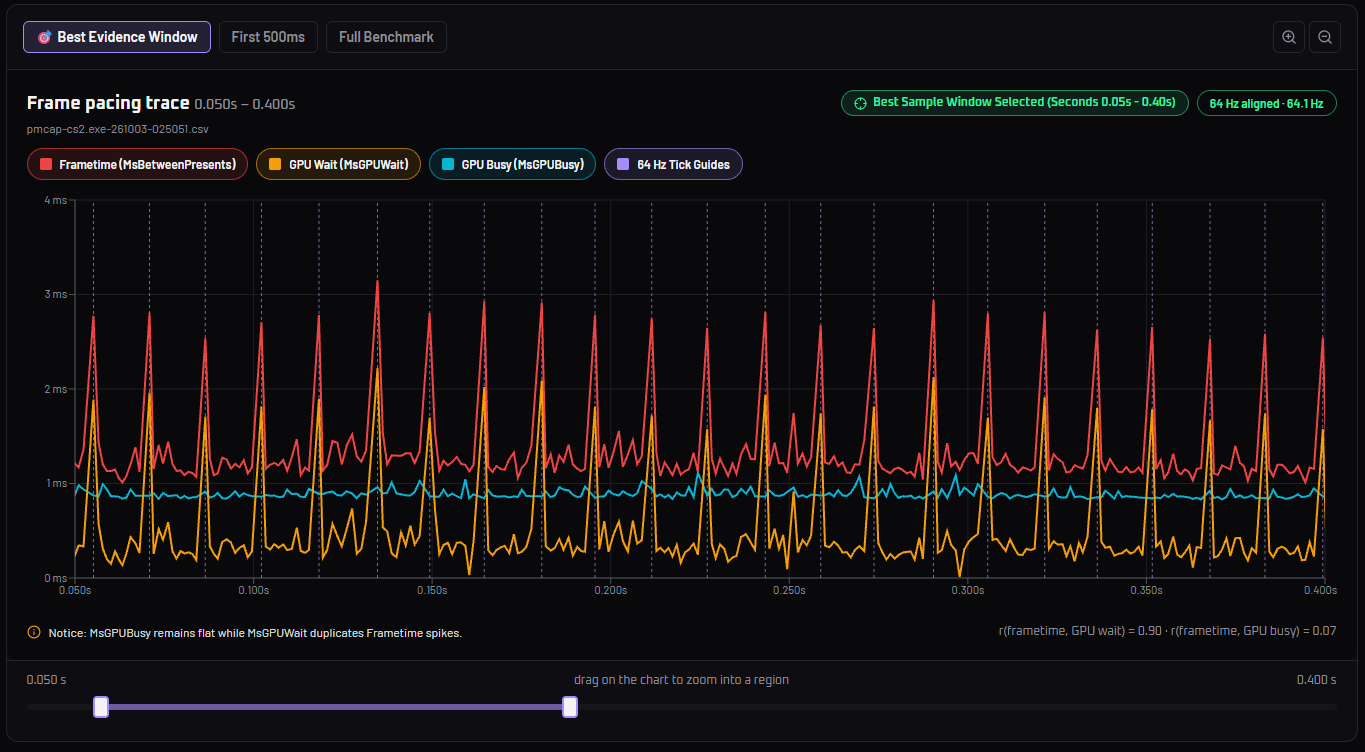
Task: Click the left handle of the range slider
Action: click(x=101, y=707)
